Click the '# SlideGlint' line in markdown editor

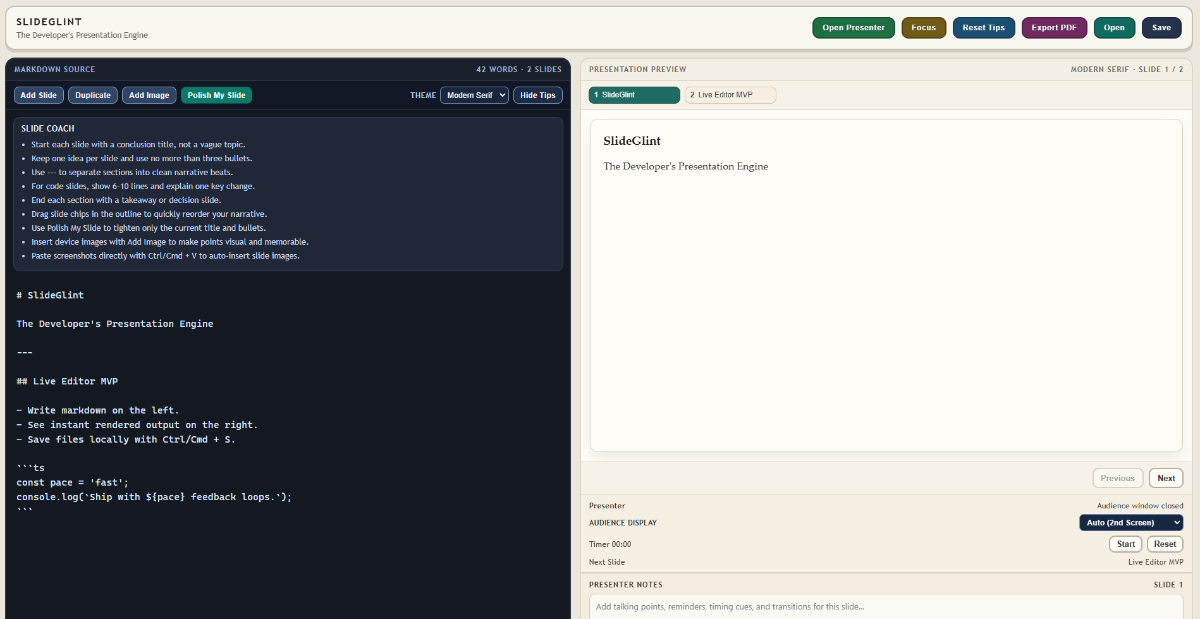click(x=50, y=295)
